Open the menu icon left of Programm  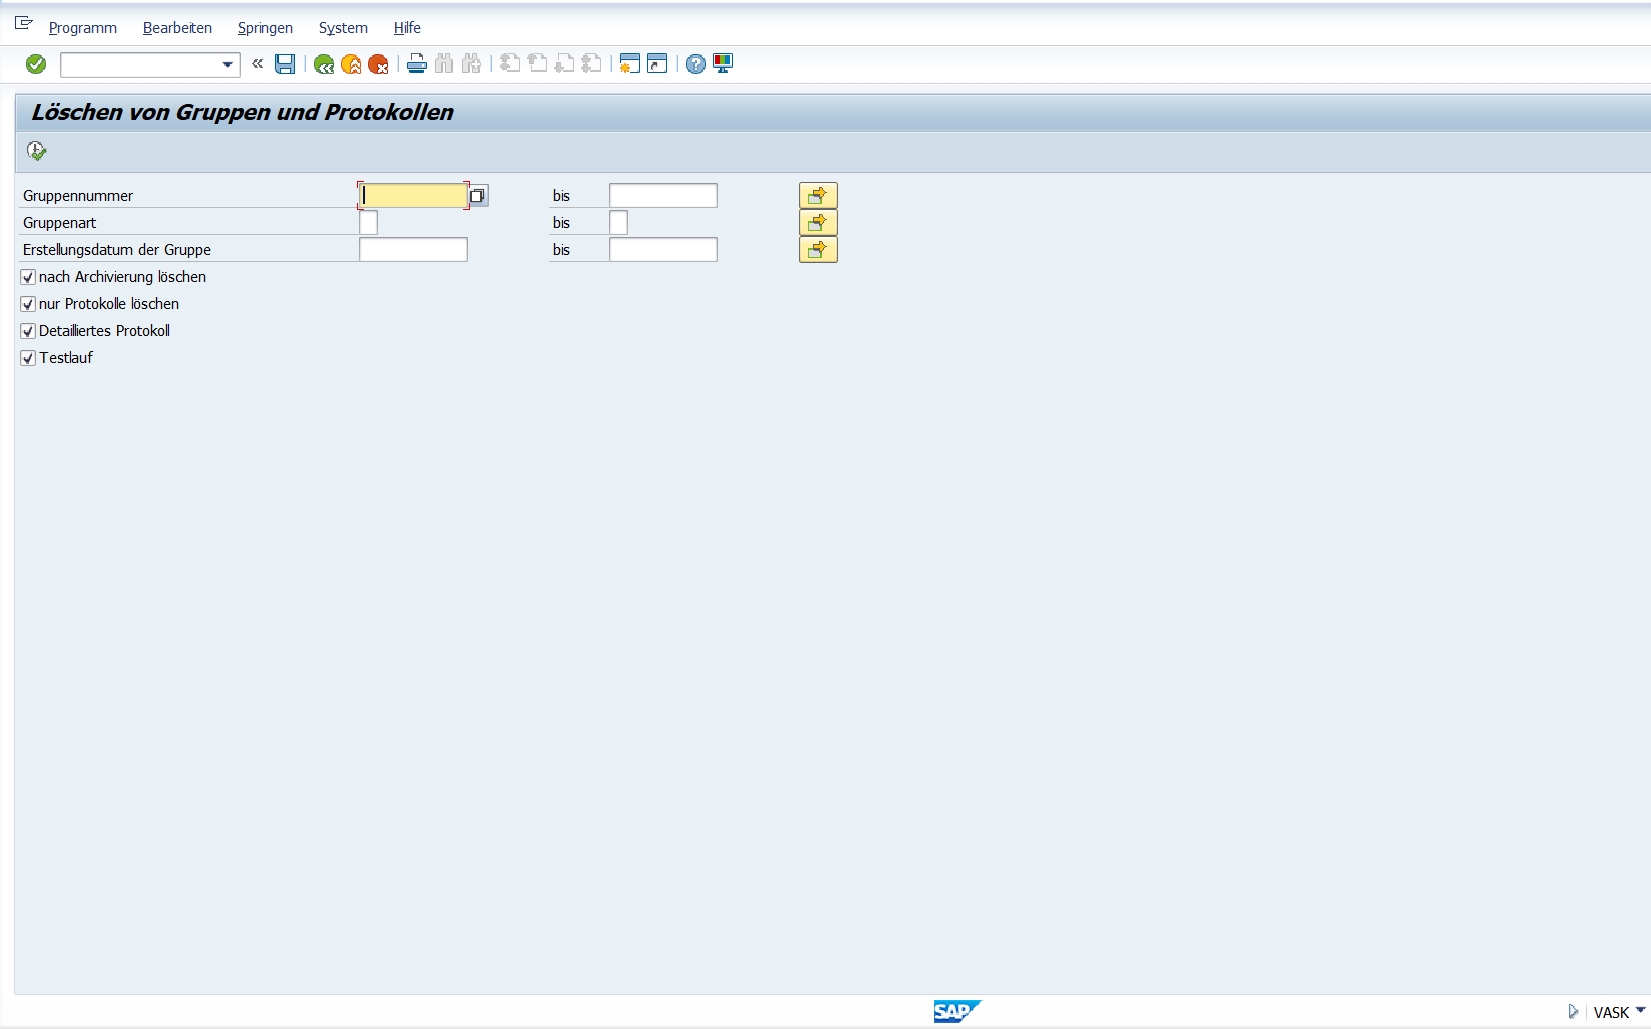[24, 23]
